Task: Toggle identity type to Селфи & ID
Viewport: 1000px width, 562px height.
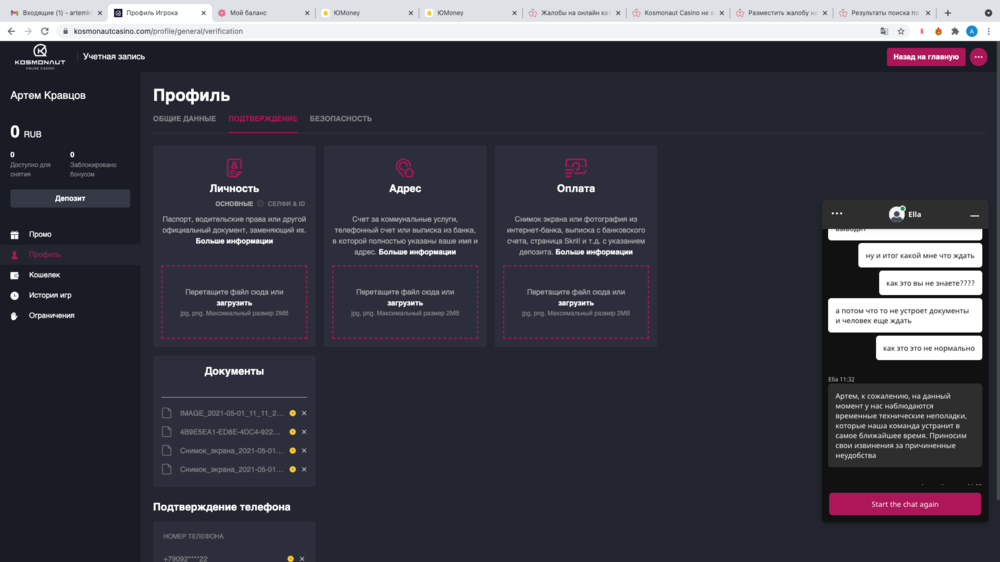Action: (285, 204)
